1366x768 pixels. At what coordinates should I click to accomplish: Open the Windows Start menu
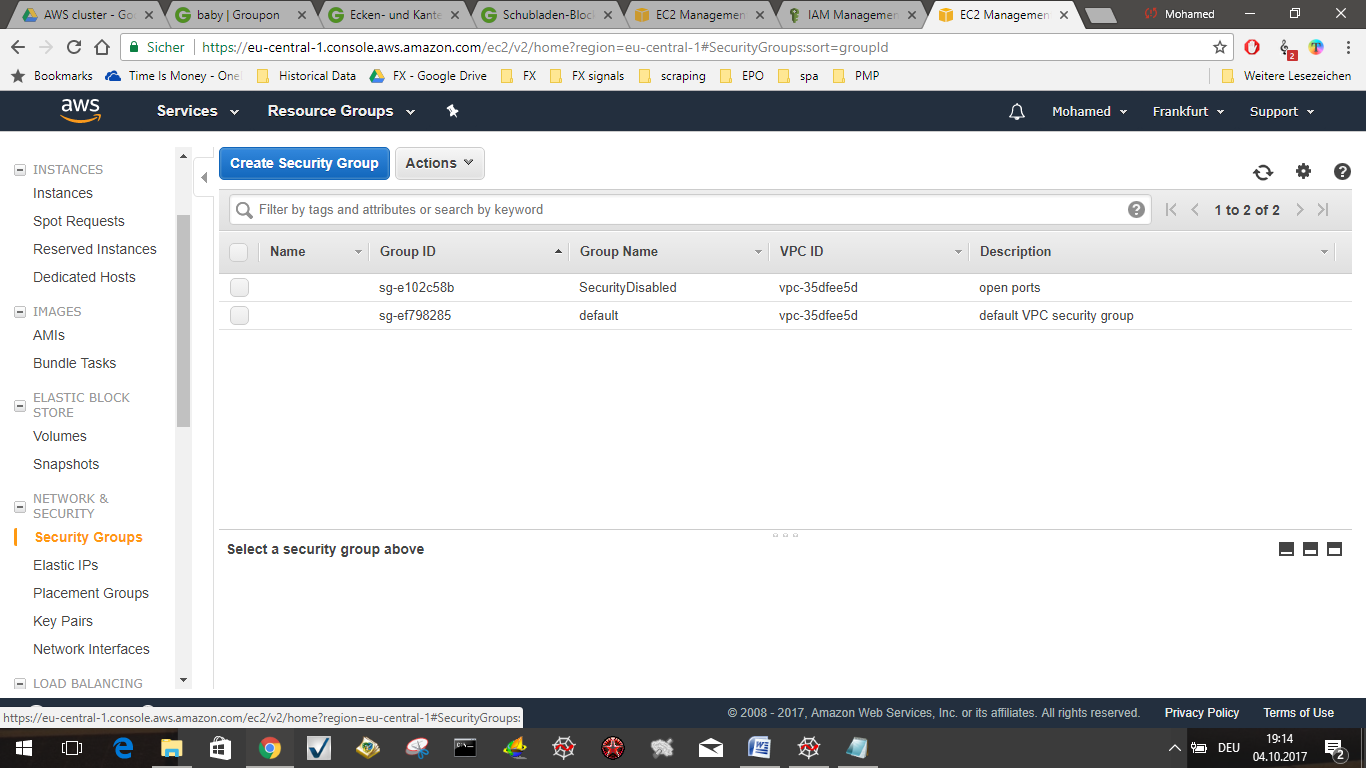(23, 748)
